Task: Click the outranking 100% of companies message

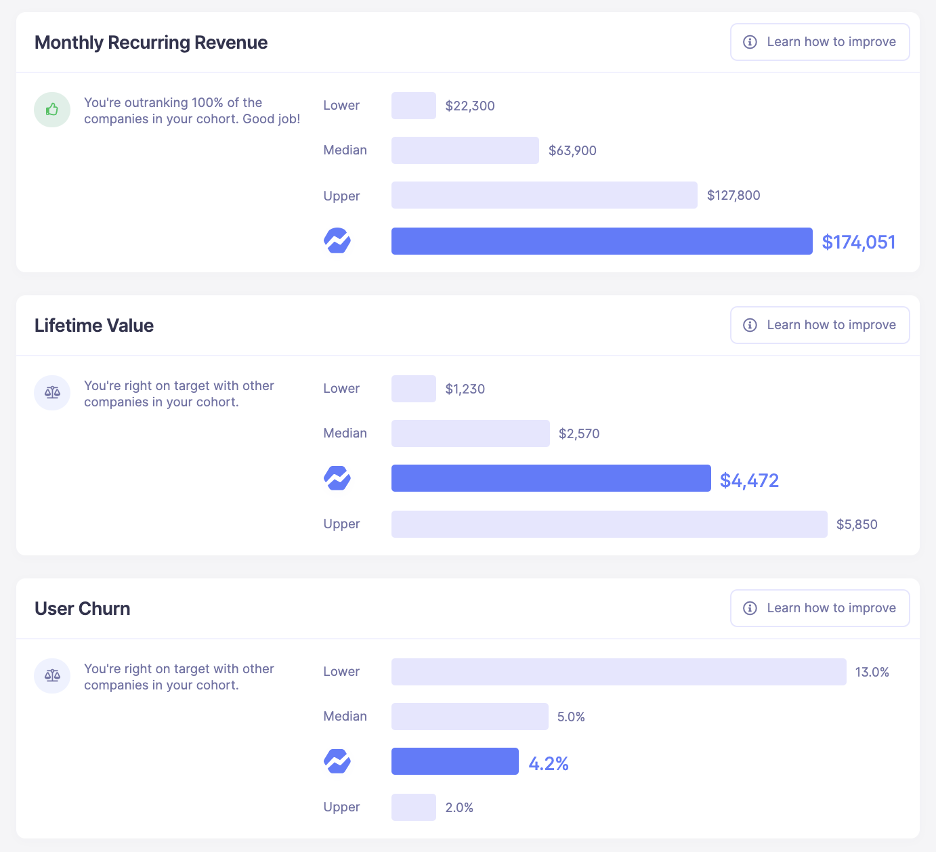Action: pyautogui.click(x=192, y=110)
